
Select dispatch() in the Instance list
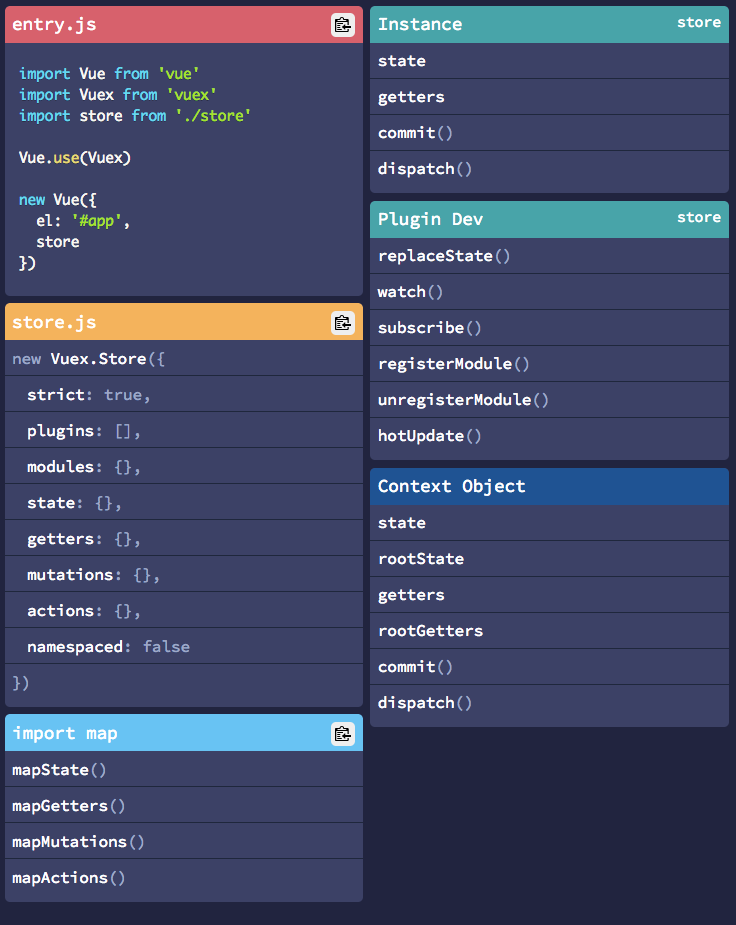tap(549, 169)
